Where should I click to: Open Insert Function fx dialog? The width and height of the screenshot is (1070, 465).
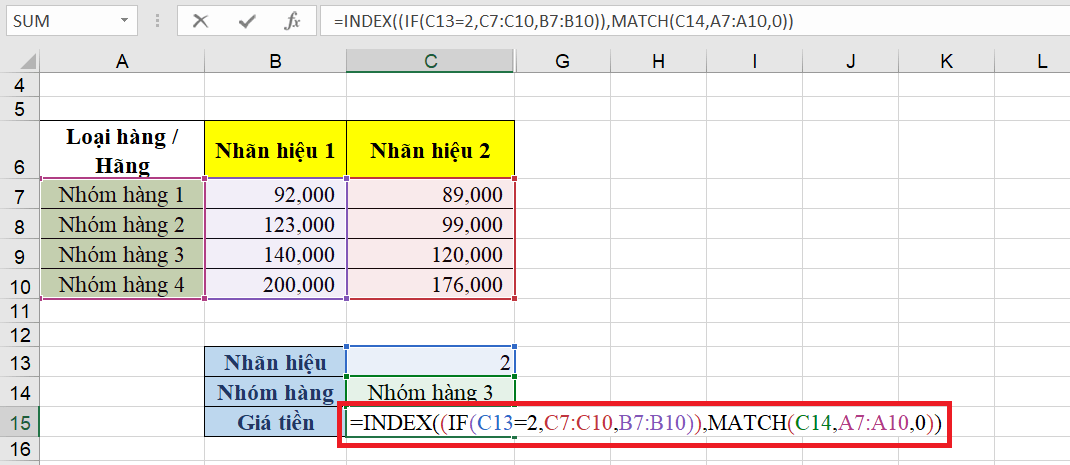pos(291,21)
